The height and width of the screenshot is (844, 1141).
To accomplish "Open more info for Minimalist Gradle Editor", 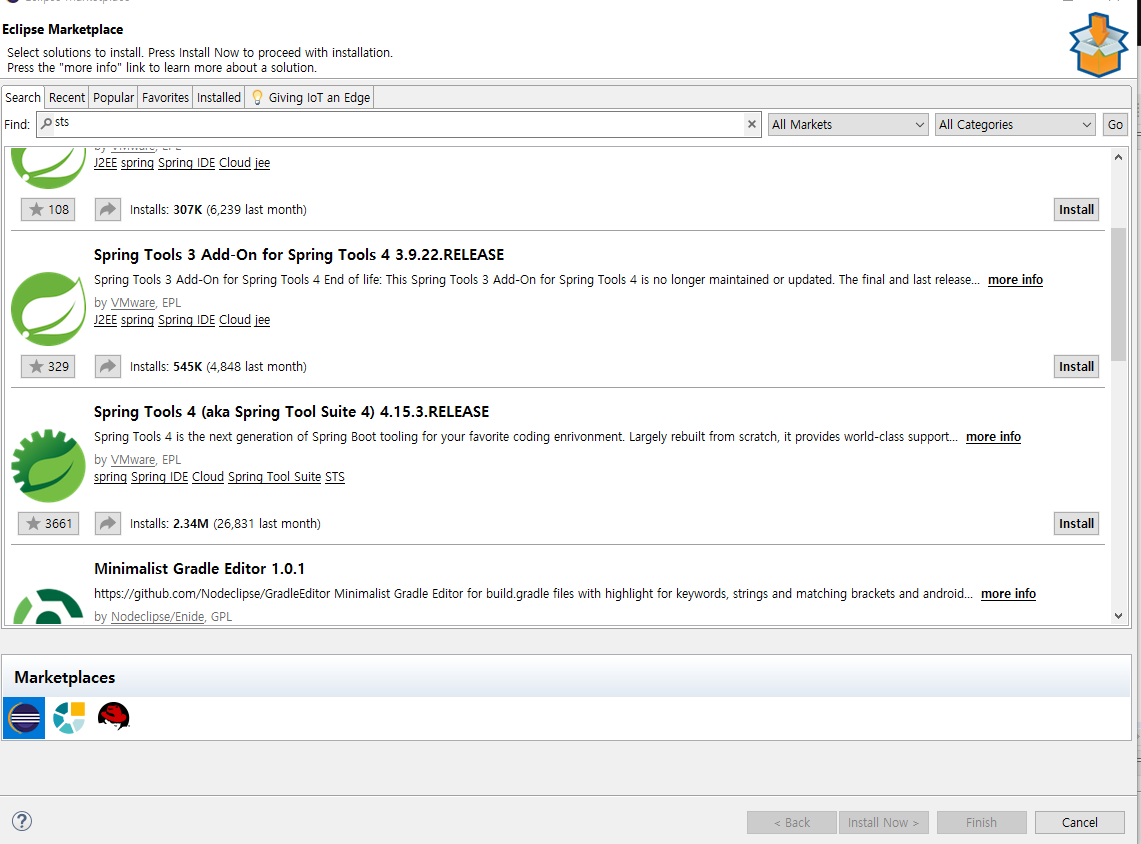I will (x=1008, y=594).
